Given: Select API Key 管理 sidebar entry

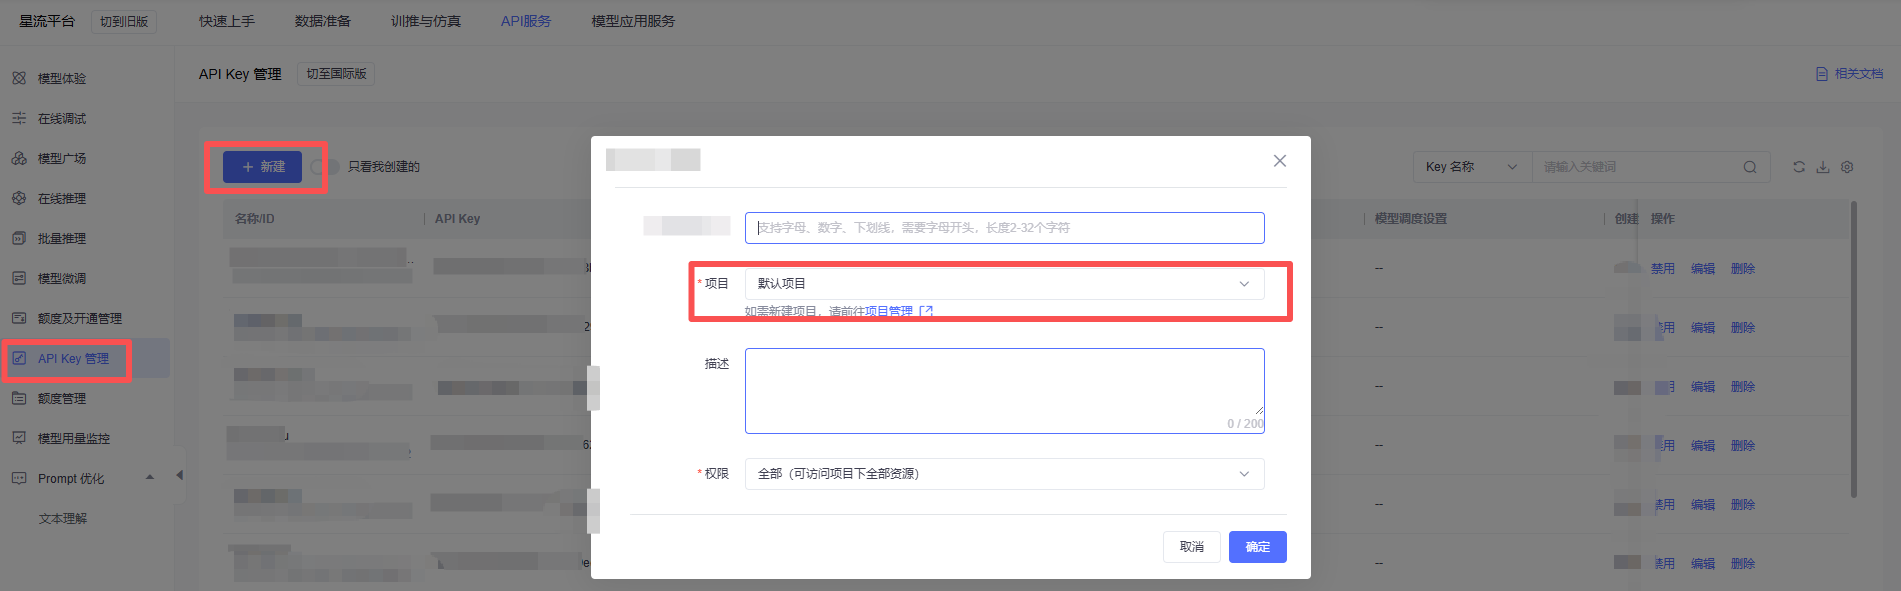Looking at the screenshot, I should pos(73,358).
